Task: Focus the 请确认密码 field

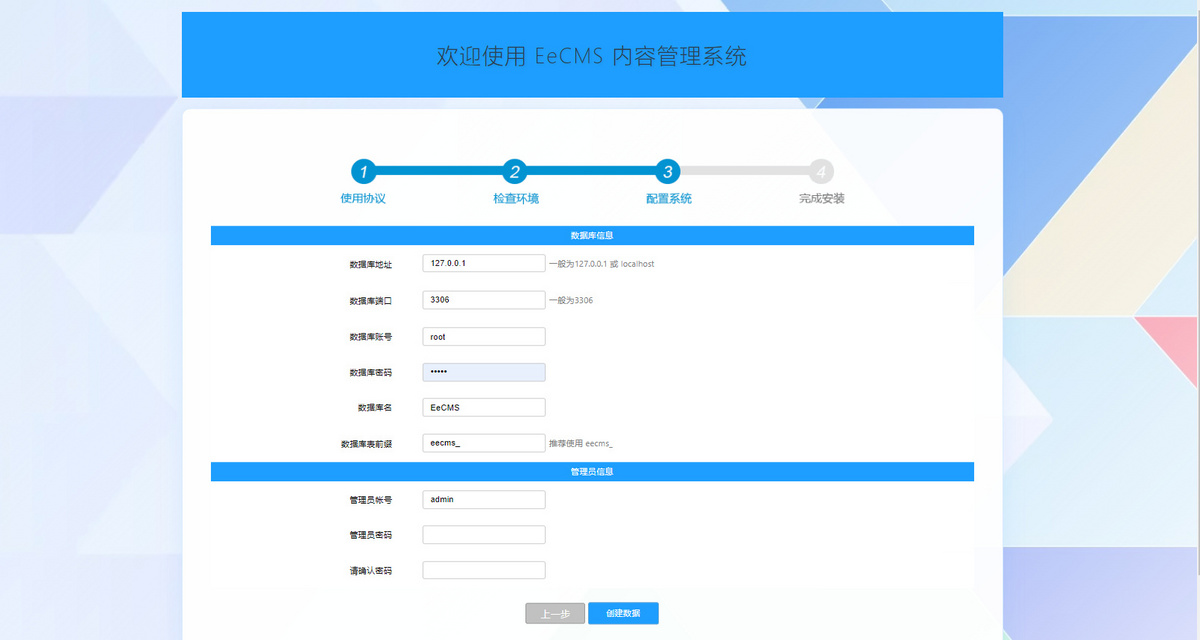Action: pos(484,570)
